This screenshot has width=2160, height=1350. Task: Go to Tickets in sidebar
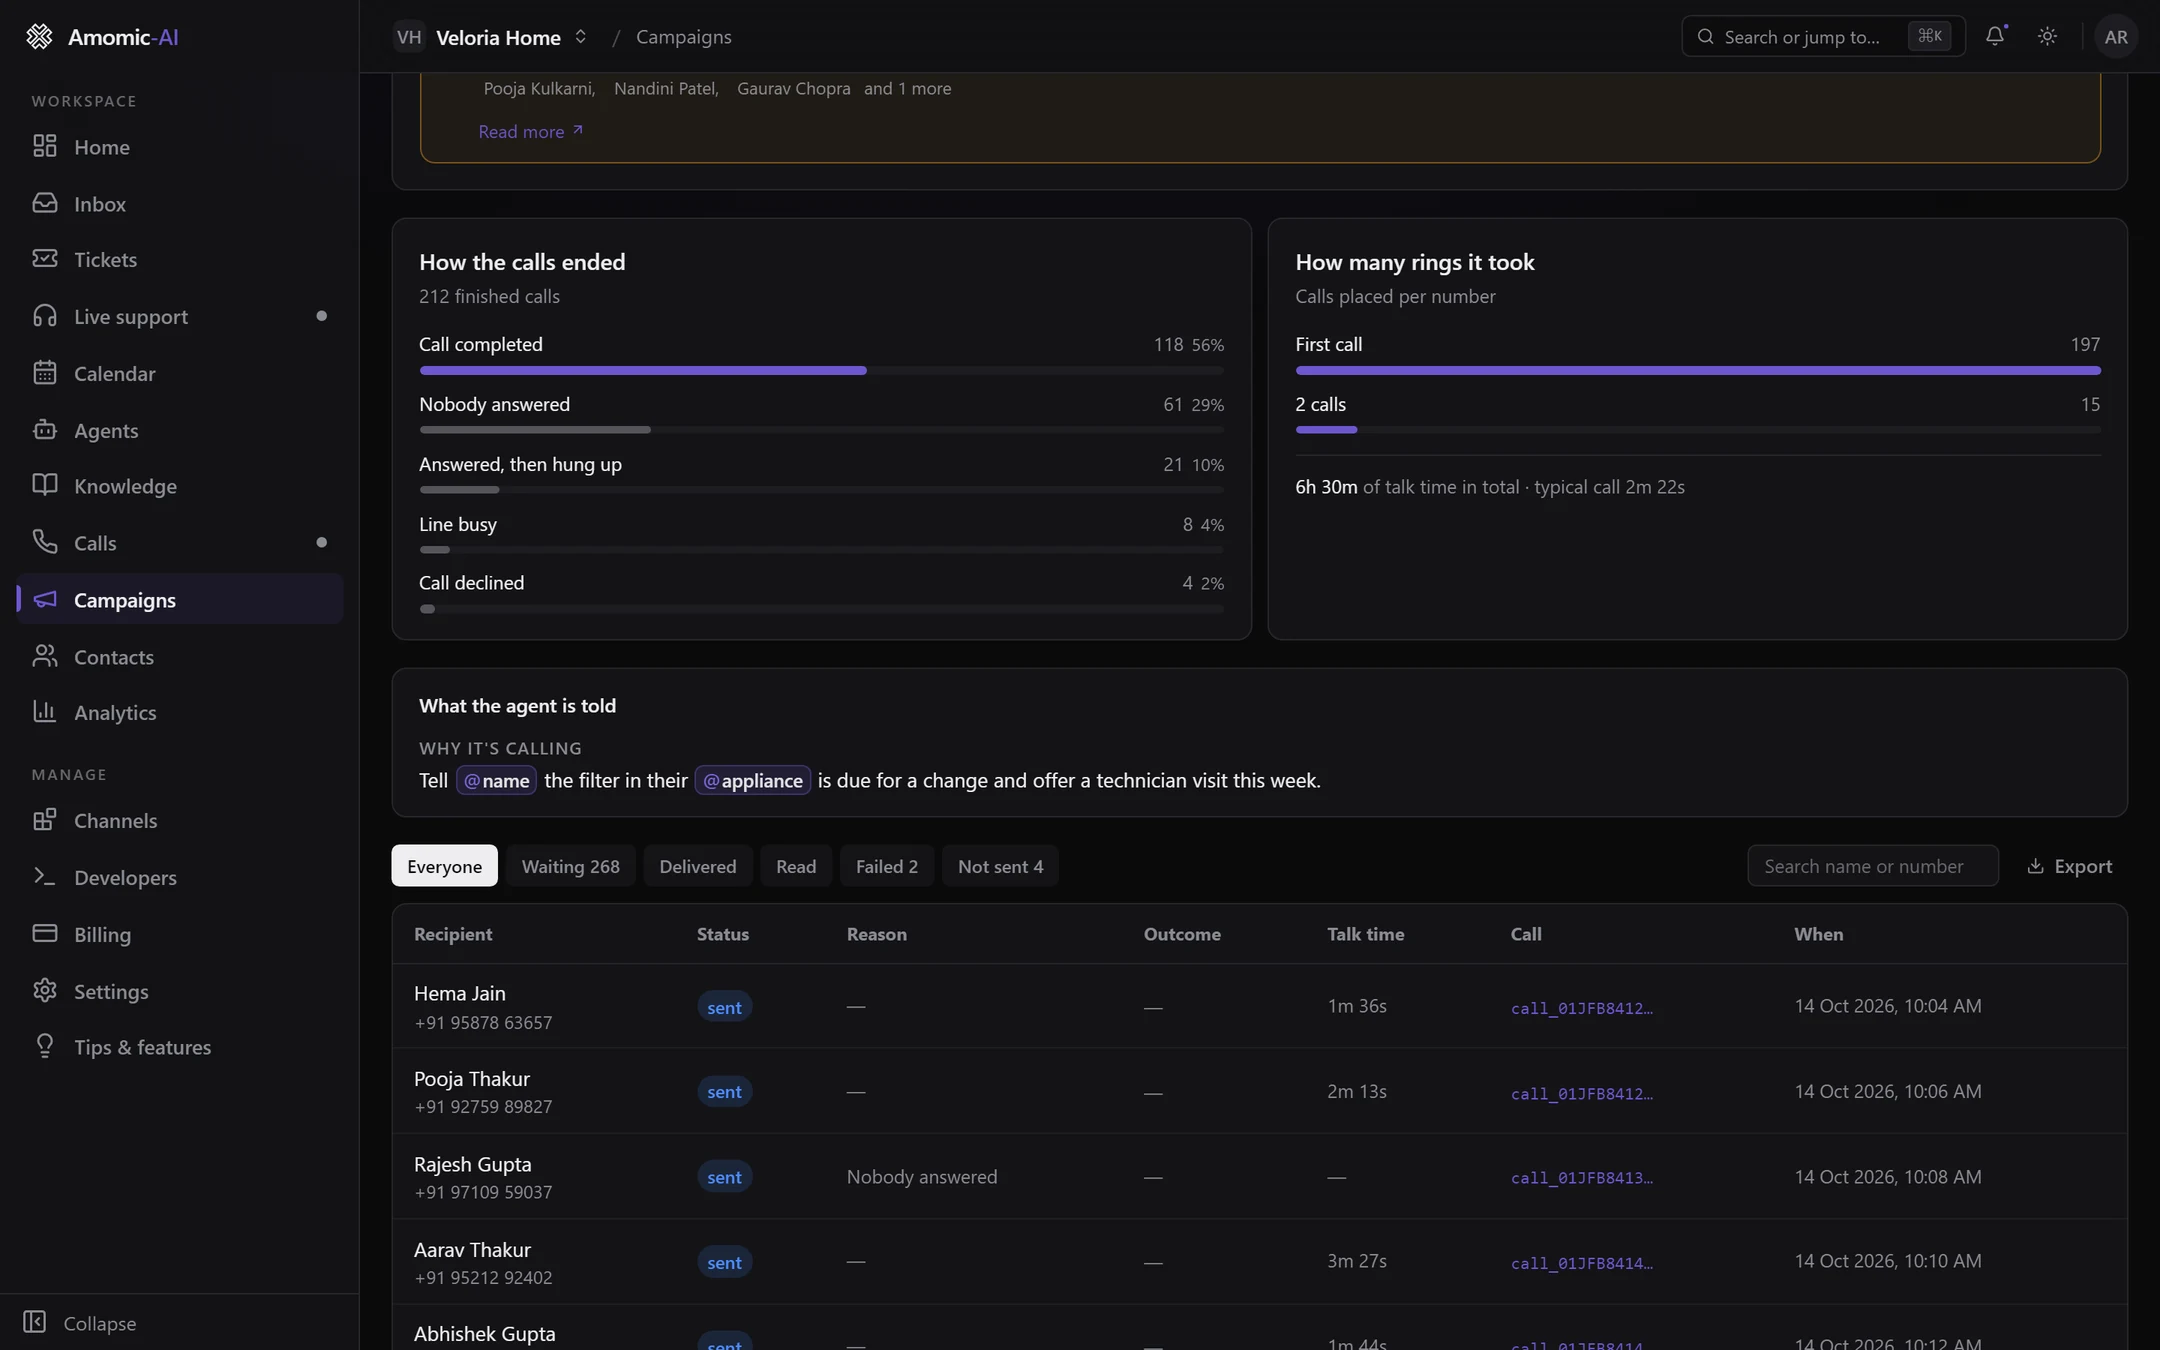pos(180,260)
